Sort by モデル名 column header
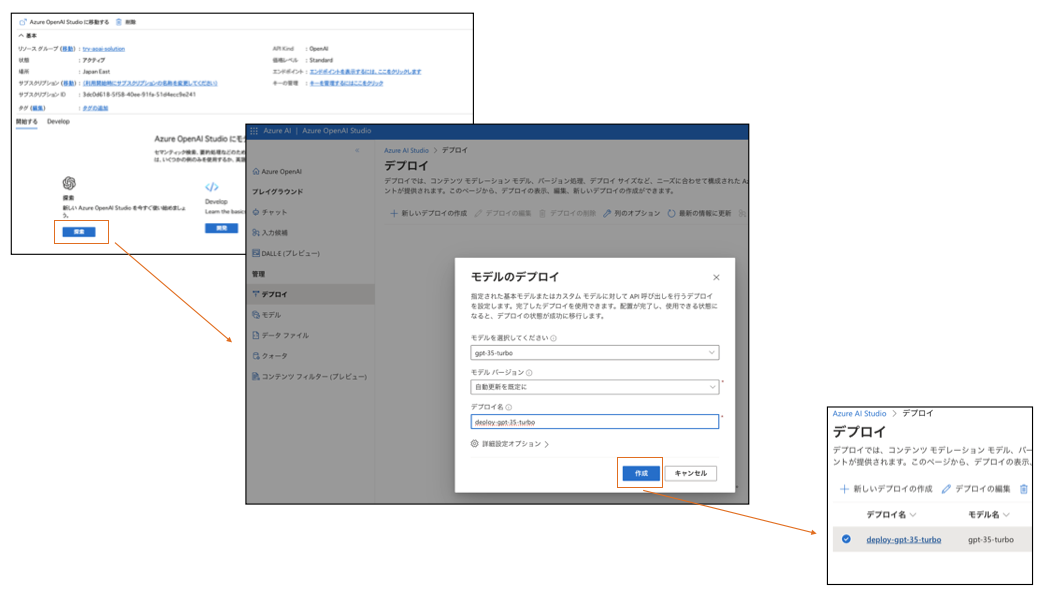Screen dimensions: 1042x593 pos(989,515)
